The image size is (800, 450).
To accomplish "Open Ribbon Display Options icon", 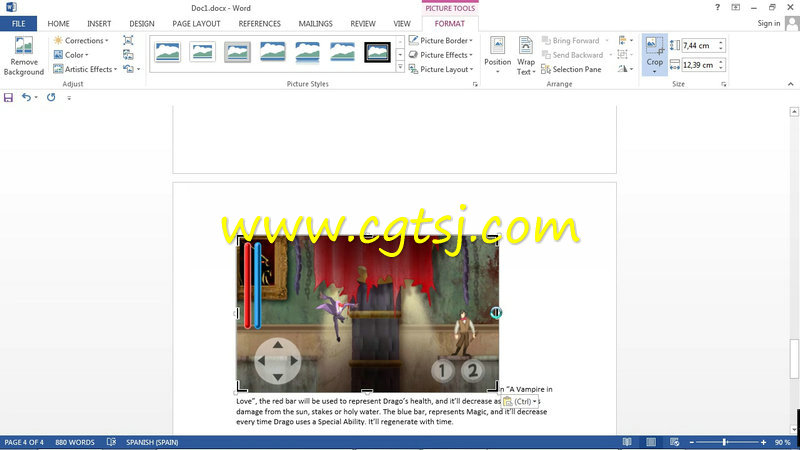I will click(x=735, y=7).
